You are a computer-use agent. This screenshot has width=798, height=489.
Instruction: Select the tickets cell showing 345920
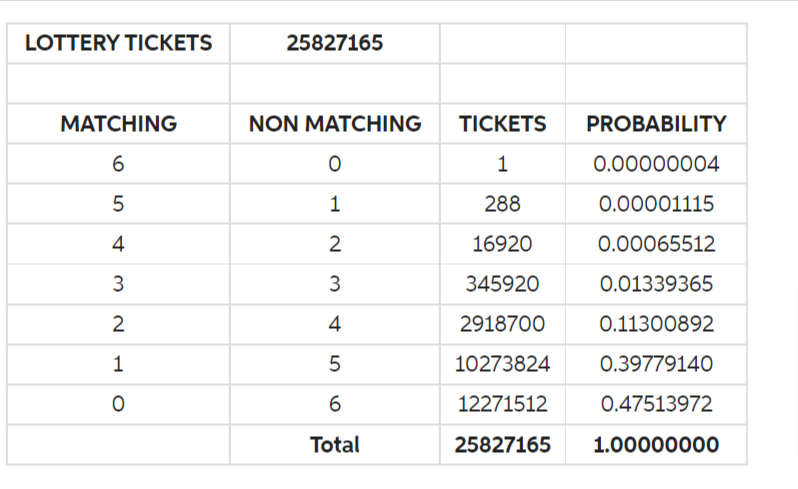(502, 284)
